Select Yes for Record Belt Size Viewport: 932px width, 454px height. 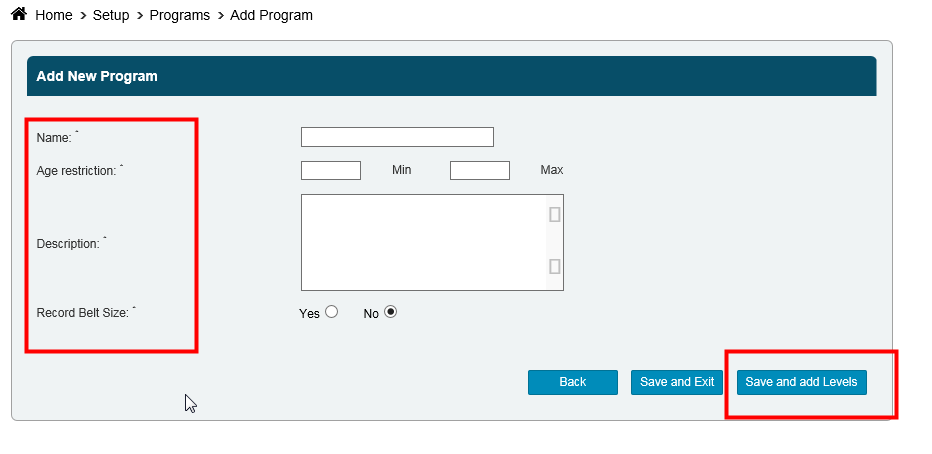[x=332, y=312]
